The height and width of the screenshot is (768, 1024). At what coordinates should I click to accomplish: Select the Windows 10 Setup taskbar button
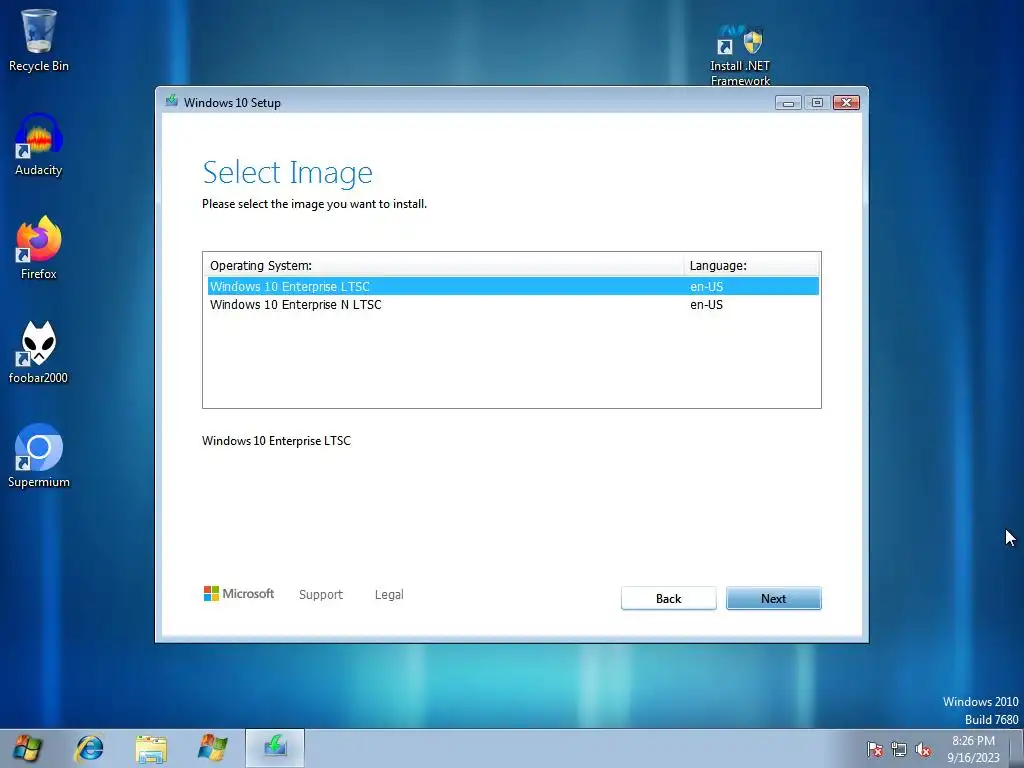pyautogui.click(x=275, y=748)
